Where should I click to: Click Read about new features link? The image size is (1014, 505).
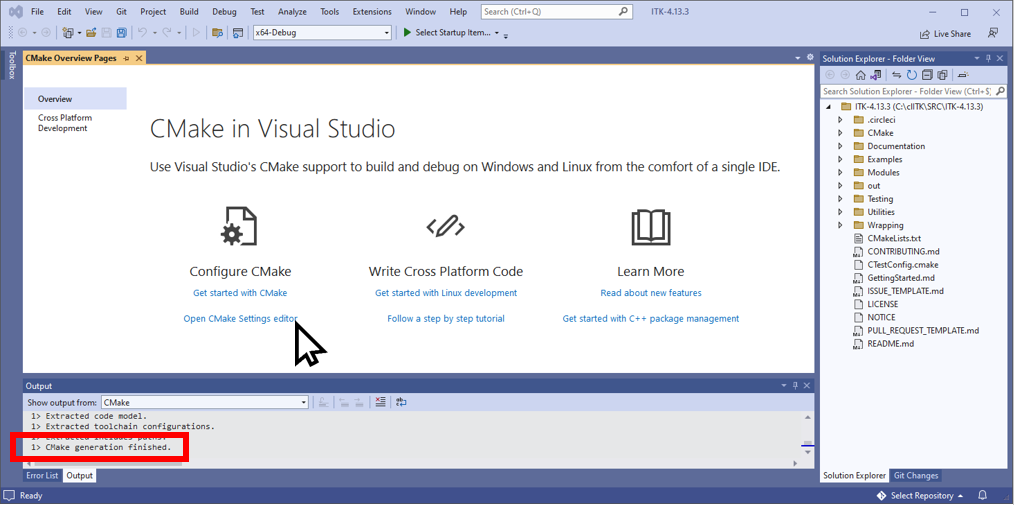coord(651,293)
